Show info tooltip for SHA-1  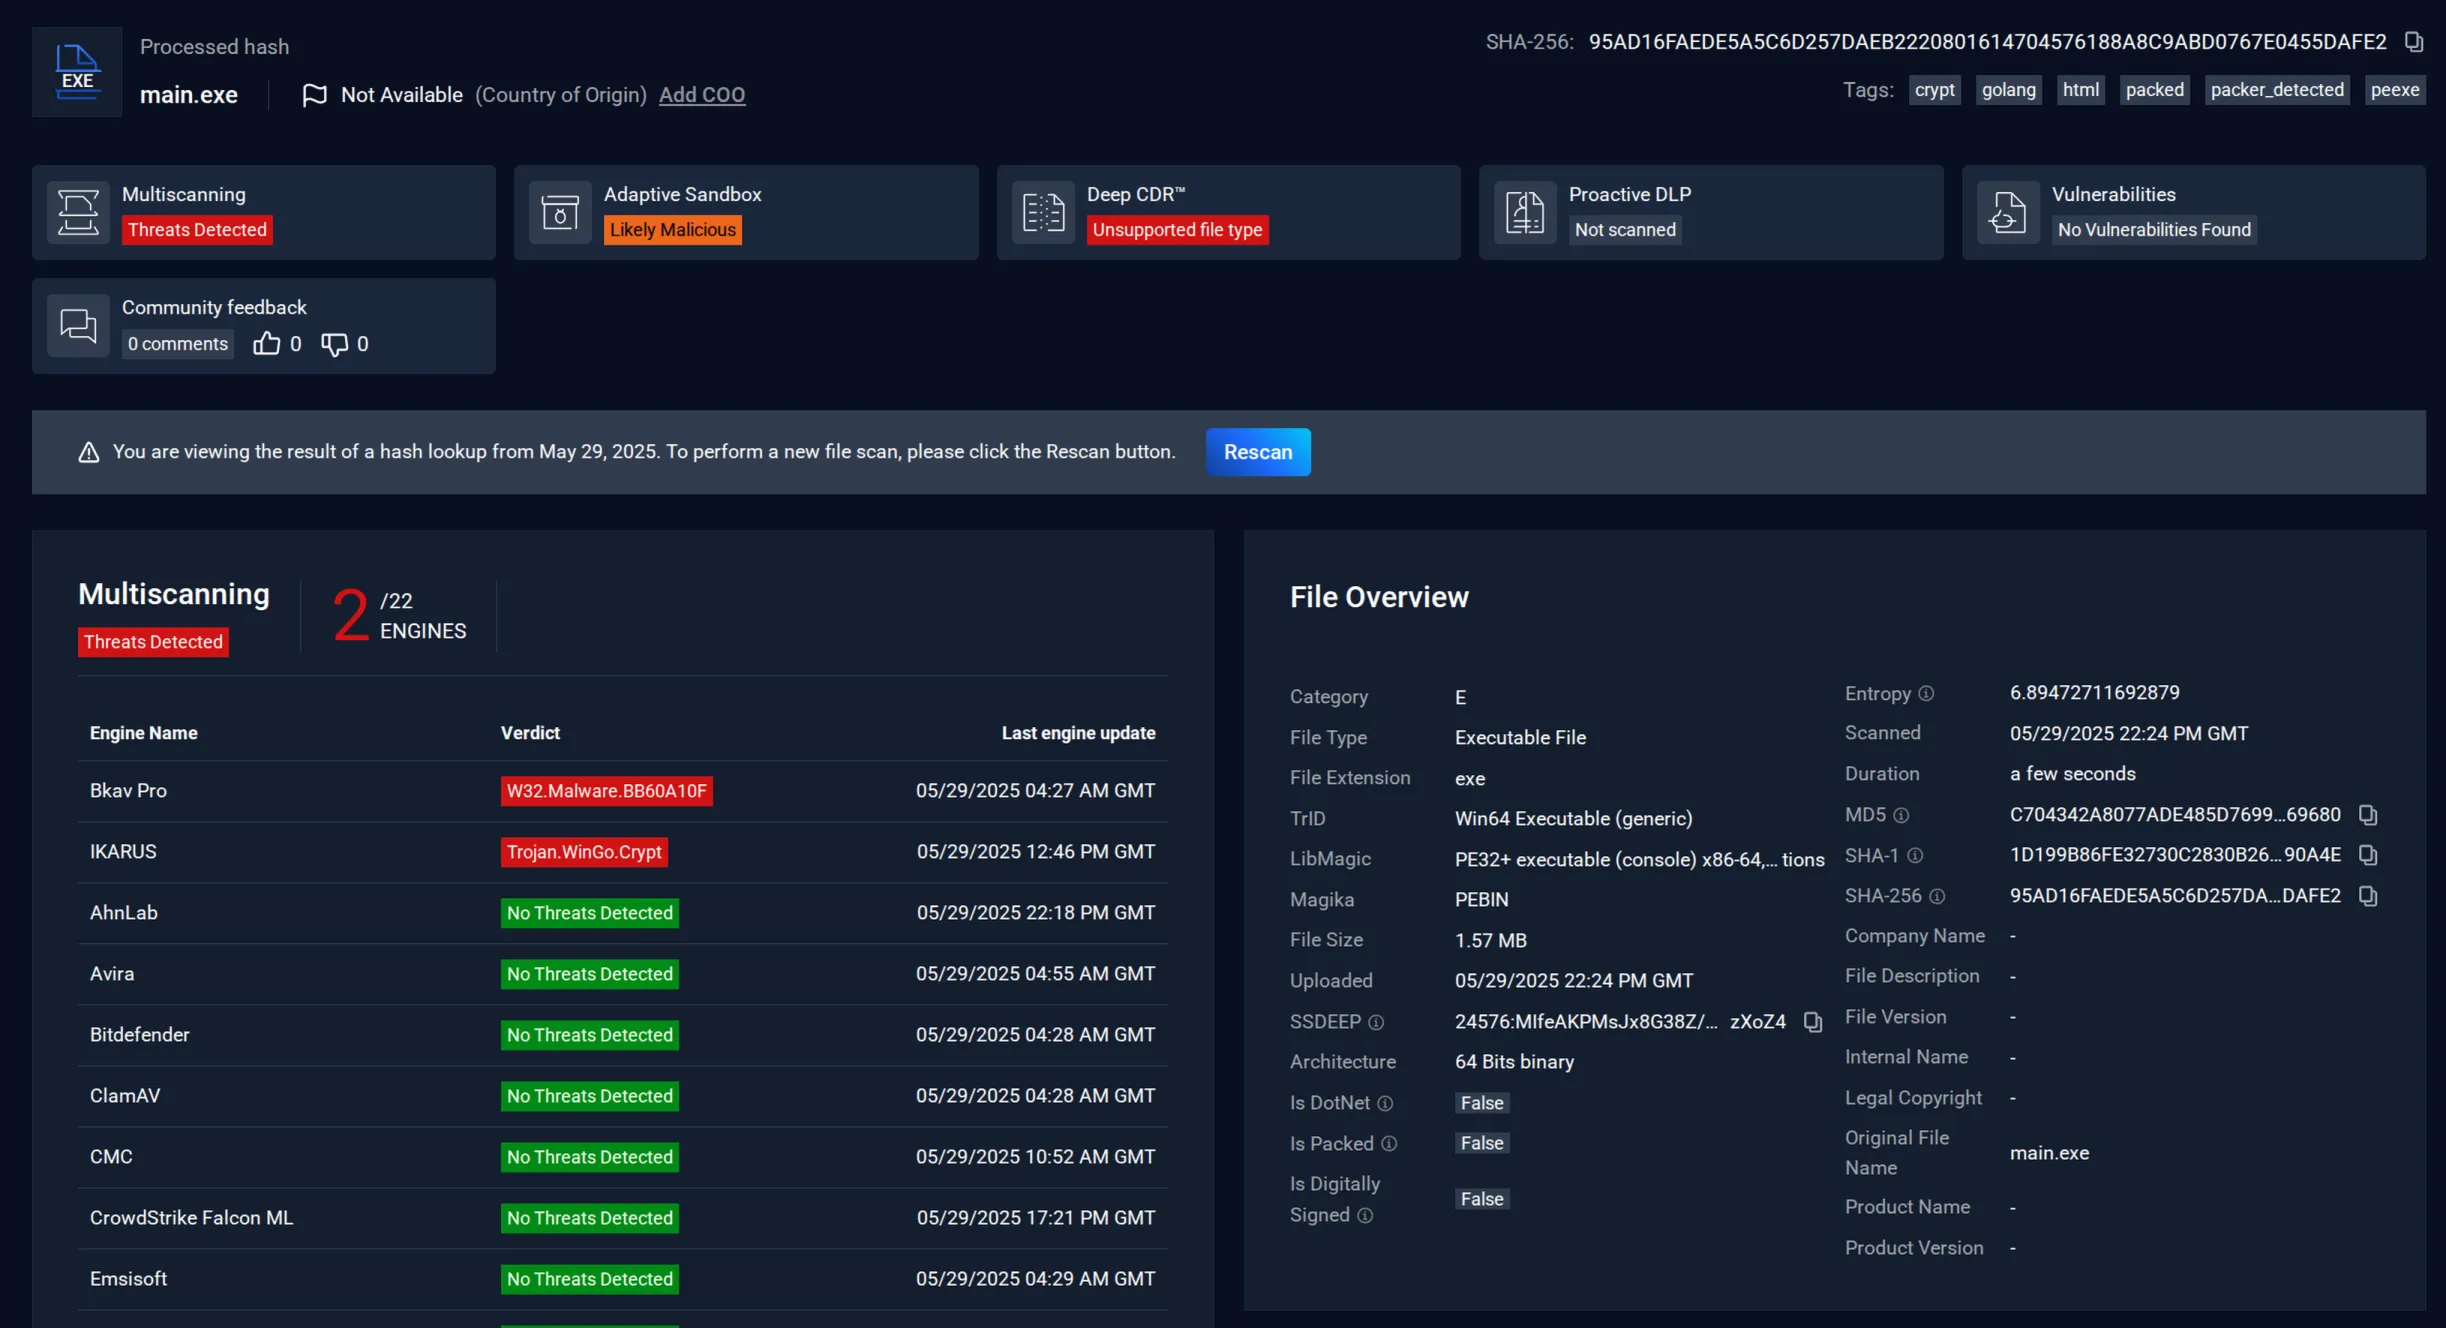[1915, 855]
